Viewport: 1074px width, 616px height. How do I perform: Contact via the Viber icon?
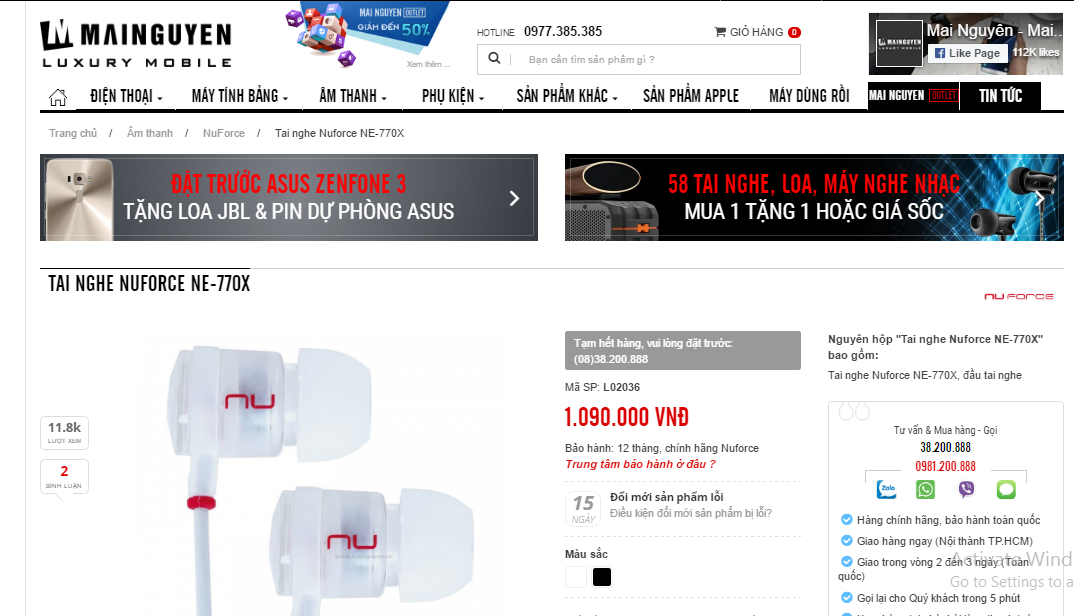point(966,489)
